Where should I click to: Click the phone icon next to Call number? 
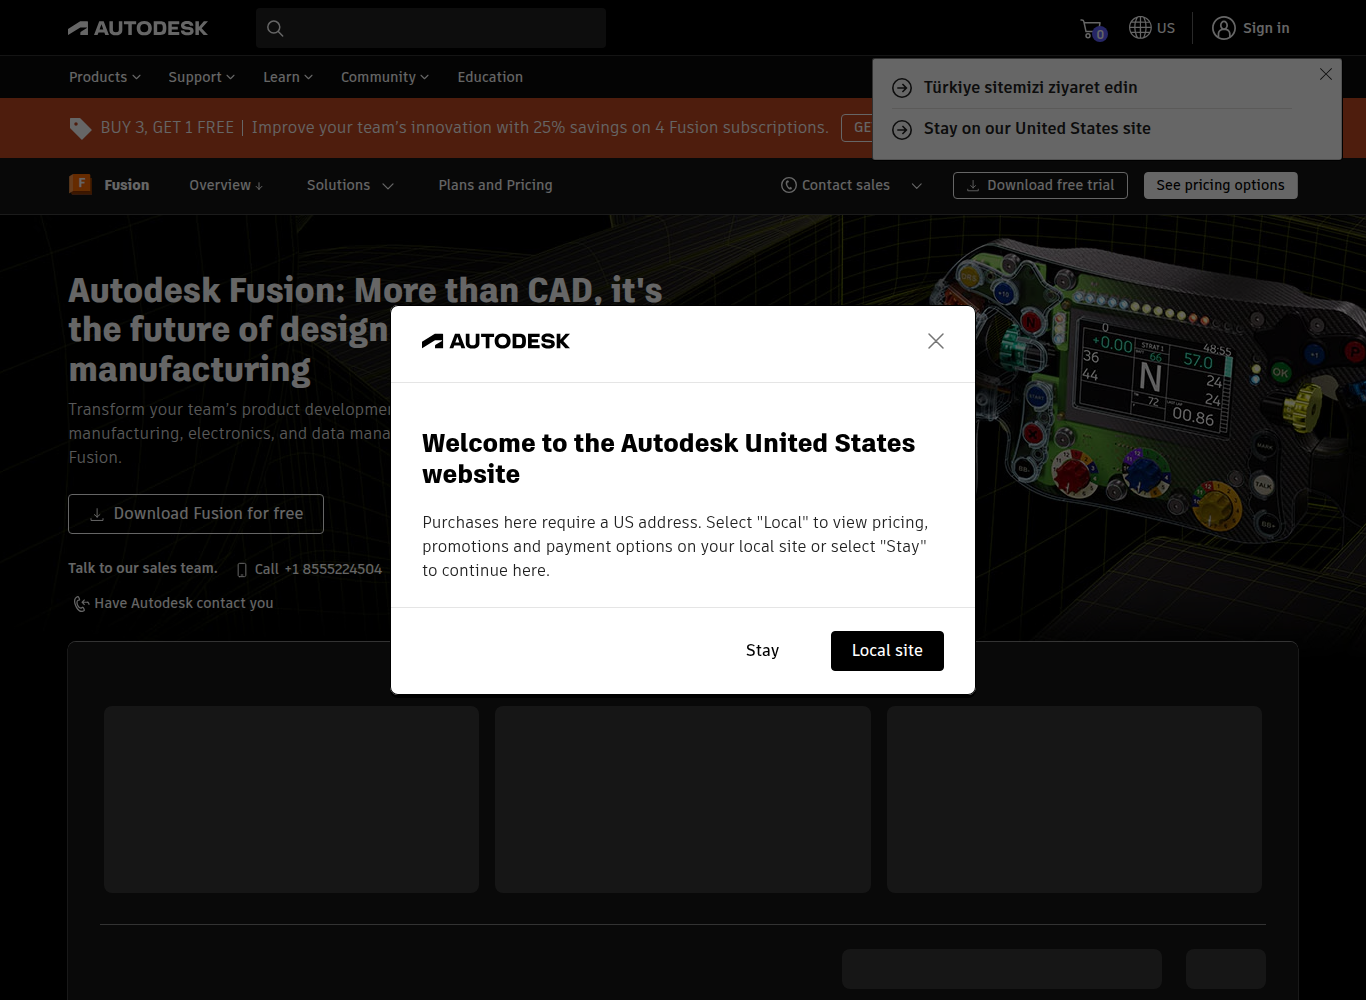pyautogui.click(x=242, y=569)
